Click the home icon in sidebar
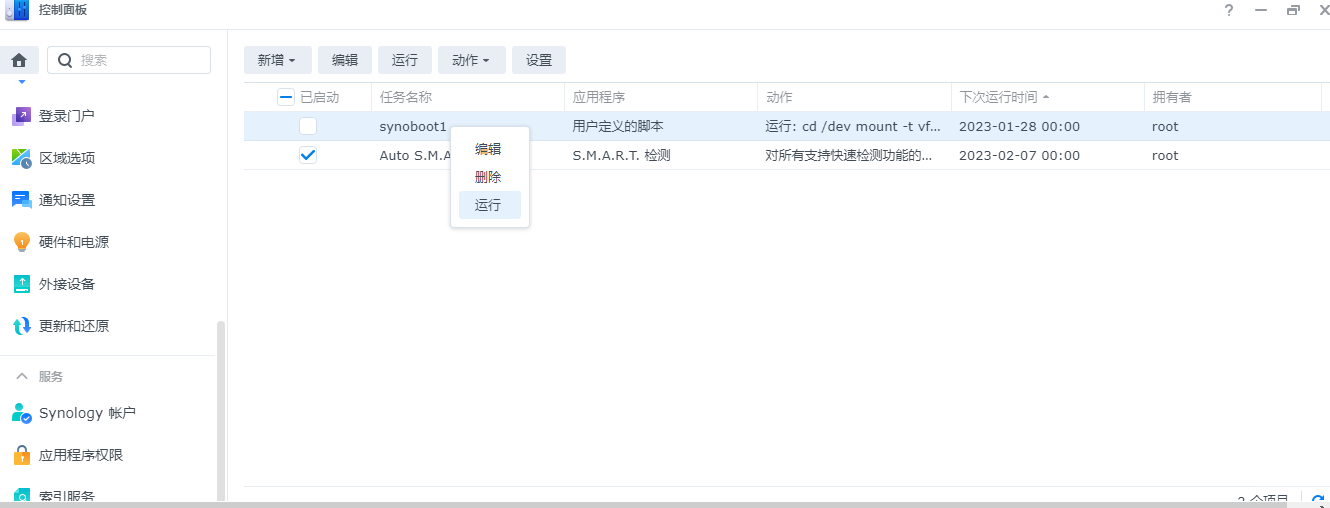The width and height of the screenshot is (1330, 508). [x=18, y=60]
